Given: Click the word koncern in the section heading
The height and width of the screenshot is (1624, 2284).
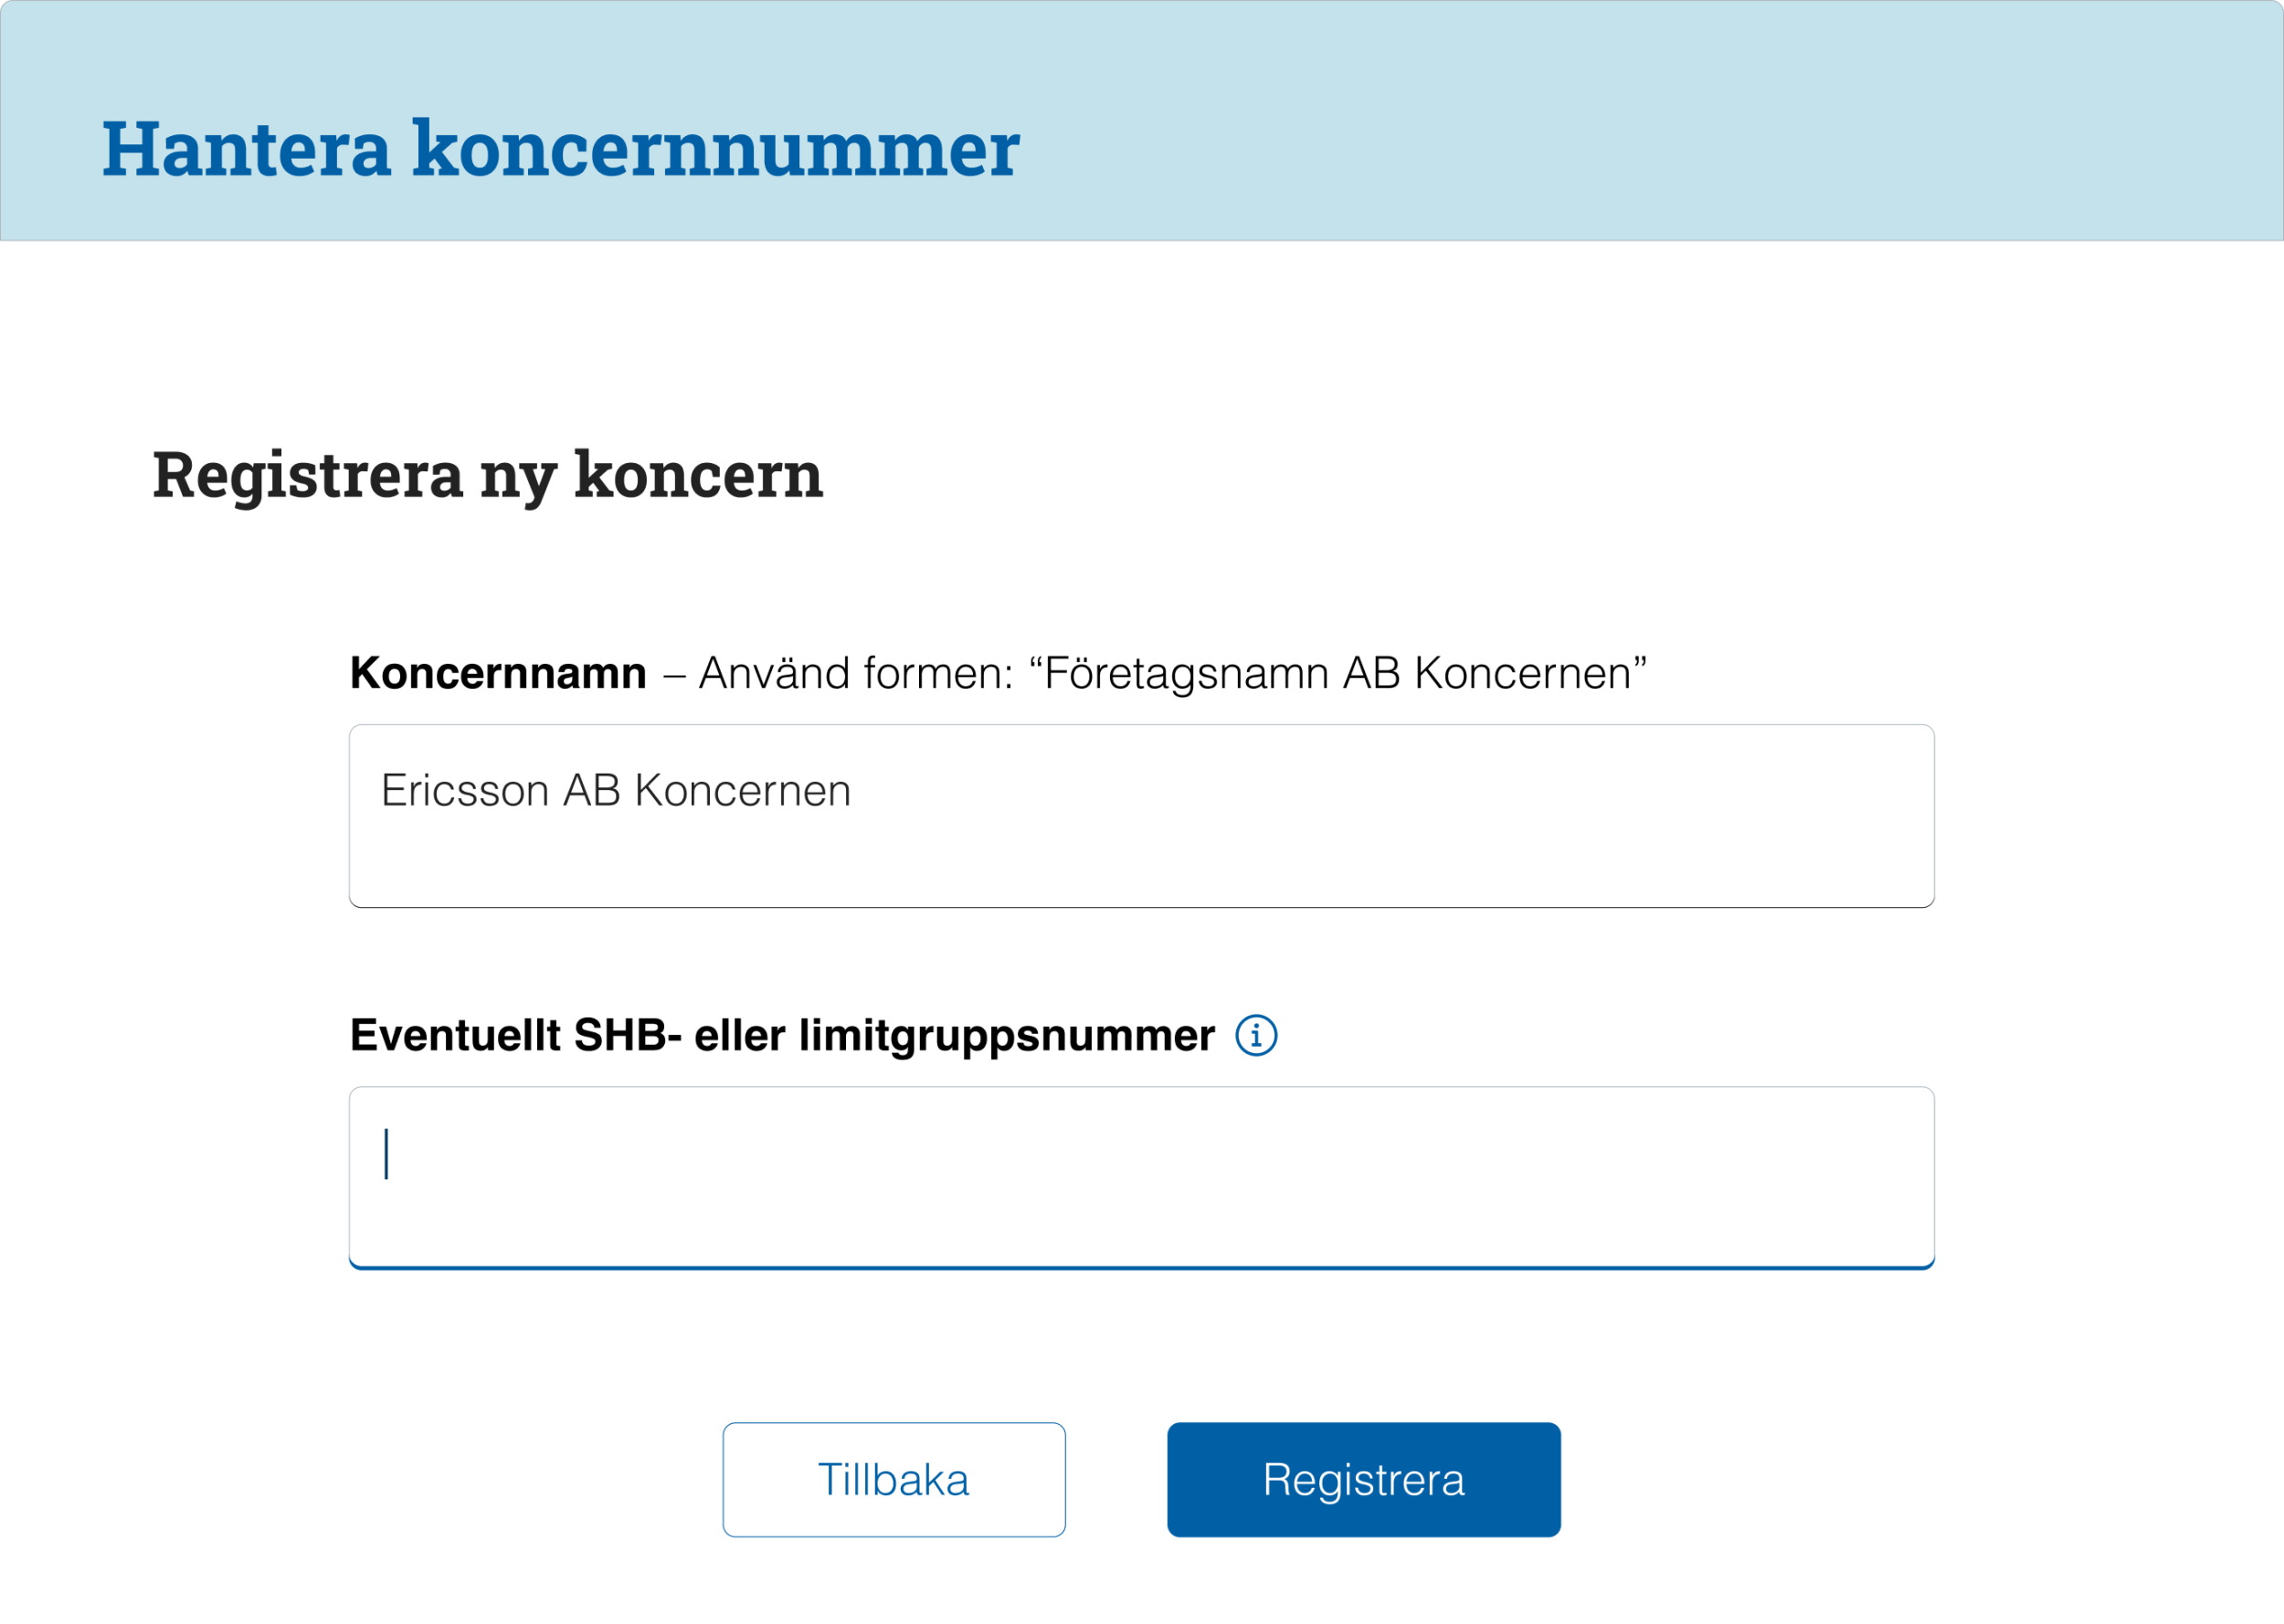Looking at the screenshot, I should pyautogui.click(x=698, y=475).
